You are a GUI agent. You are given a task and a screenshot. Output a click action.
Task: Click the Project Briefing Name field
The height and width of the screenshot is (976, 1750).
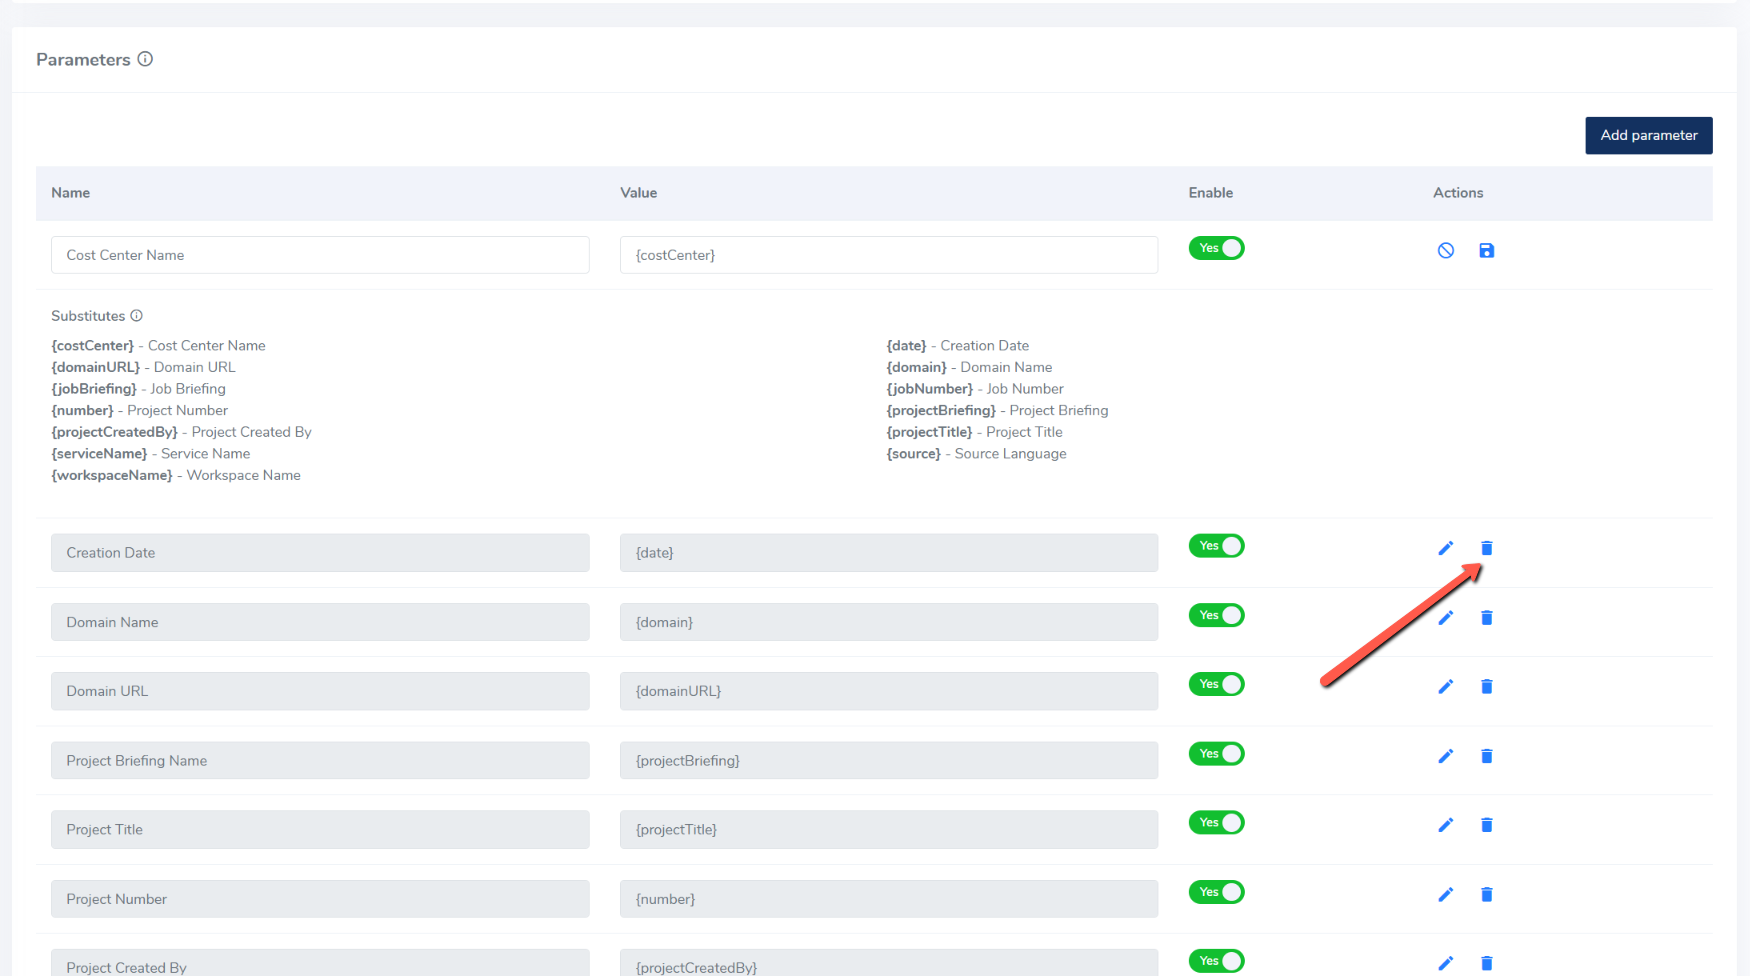(320, 761)
